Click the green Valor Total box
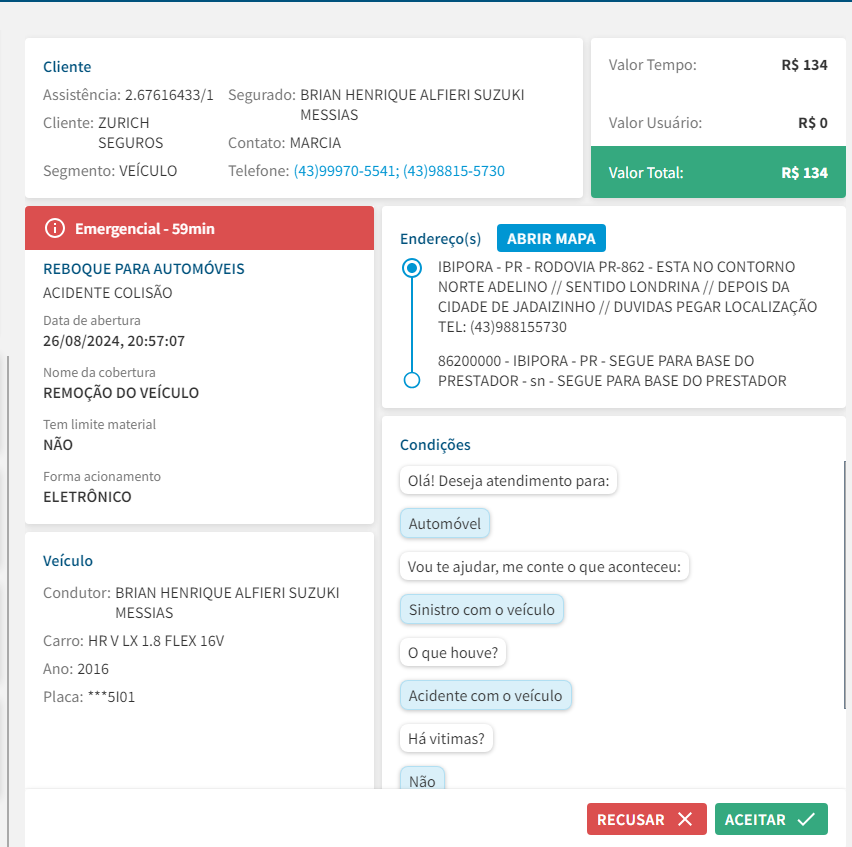This screenshot has width=852, height=847. click(x=718, y=172)
